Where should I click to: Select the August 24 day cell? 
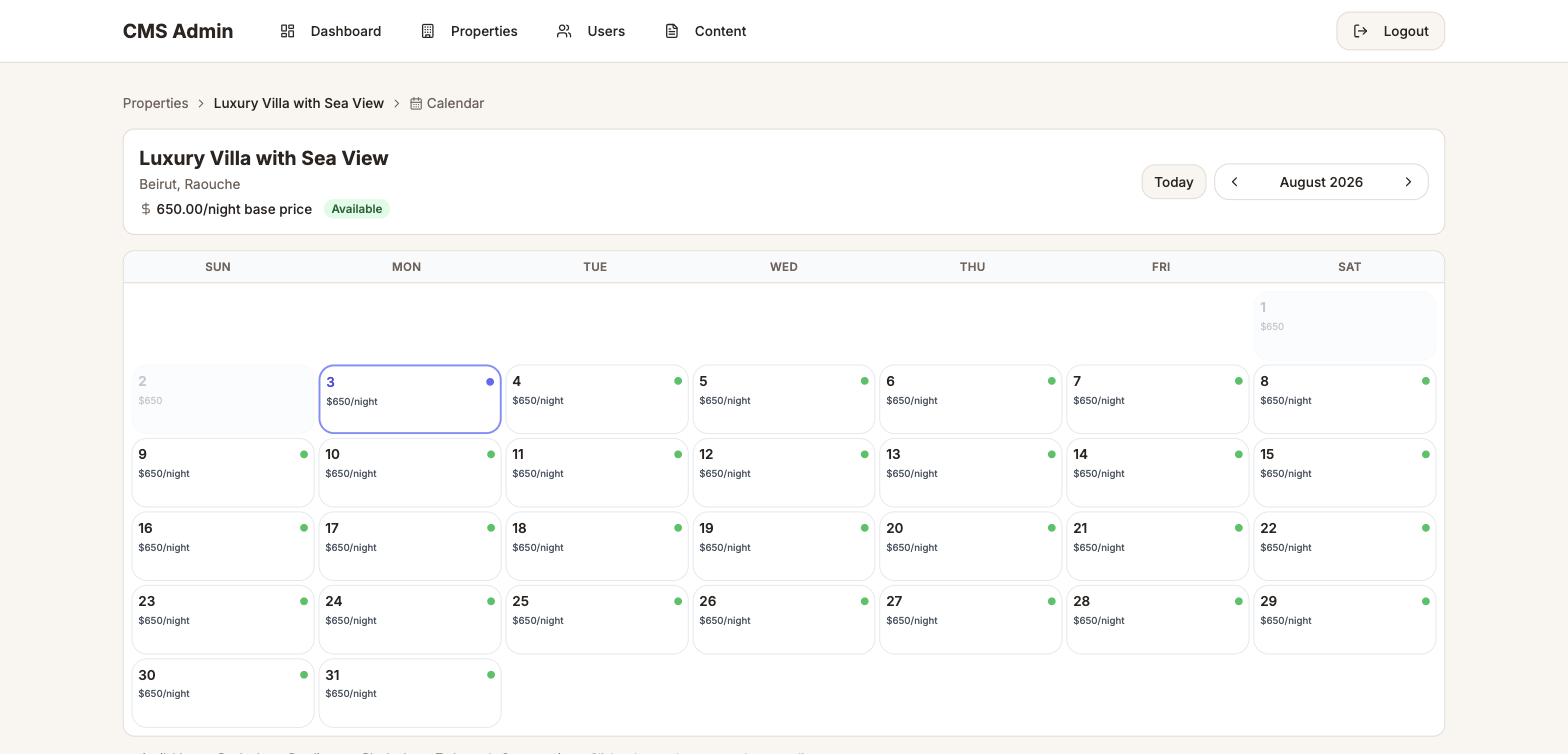410,620
